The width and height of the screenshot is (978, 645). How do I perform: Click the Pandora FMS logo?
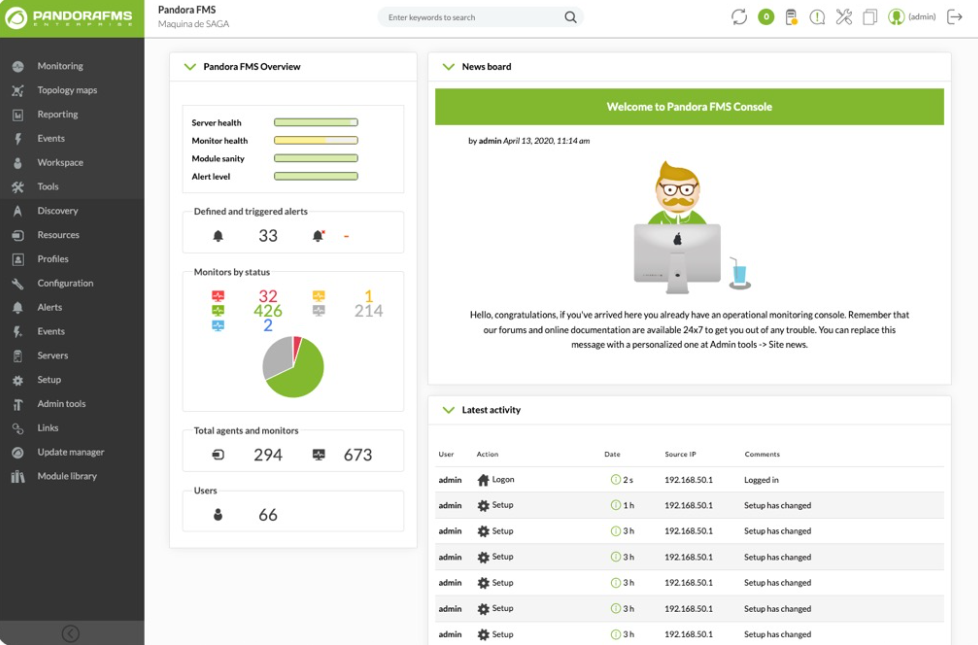[71, 18]
